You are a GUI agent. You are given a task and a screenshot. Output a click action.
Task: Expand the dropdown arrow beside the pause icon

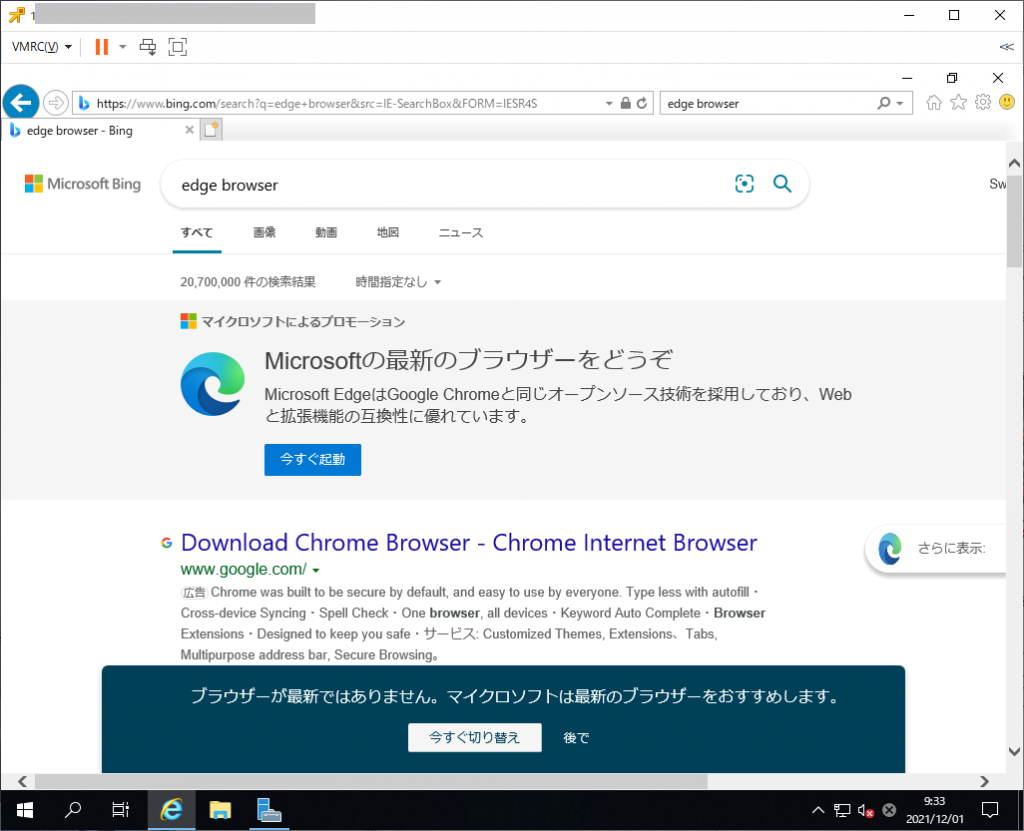pos(122,46)
